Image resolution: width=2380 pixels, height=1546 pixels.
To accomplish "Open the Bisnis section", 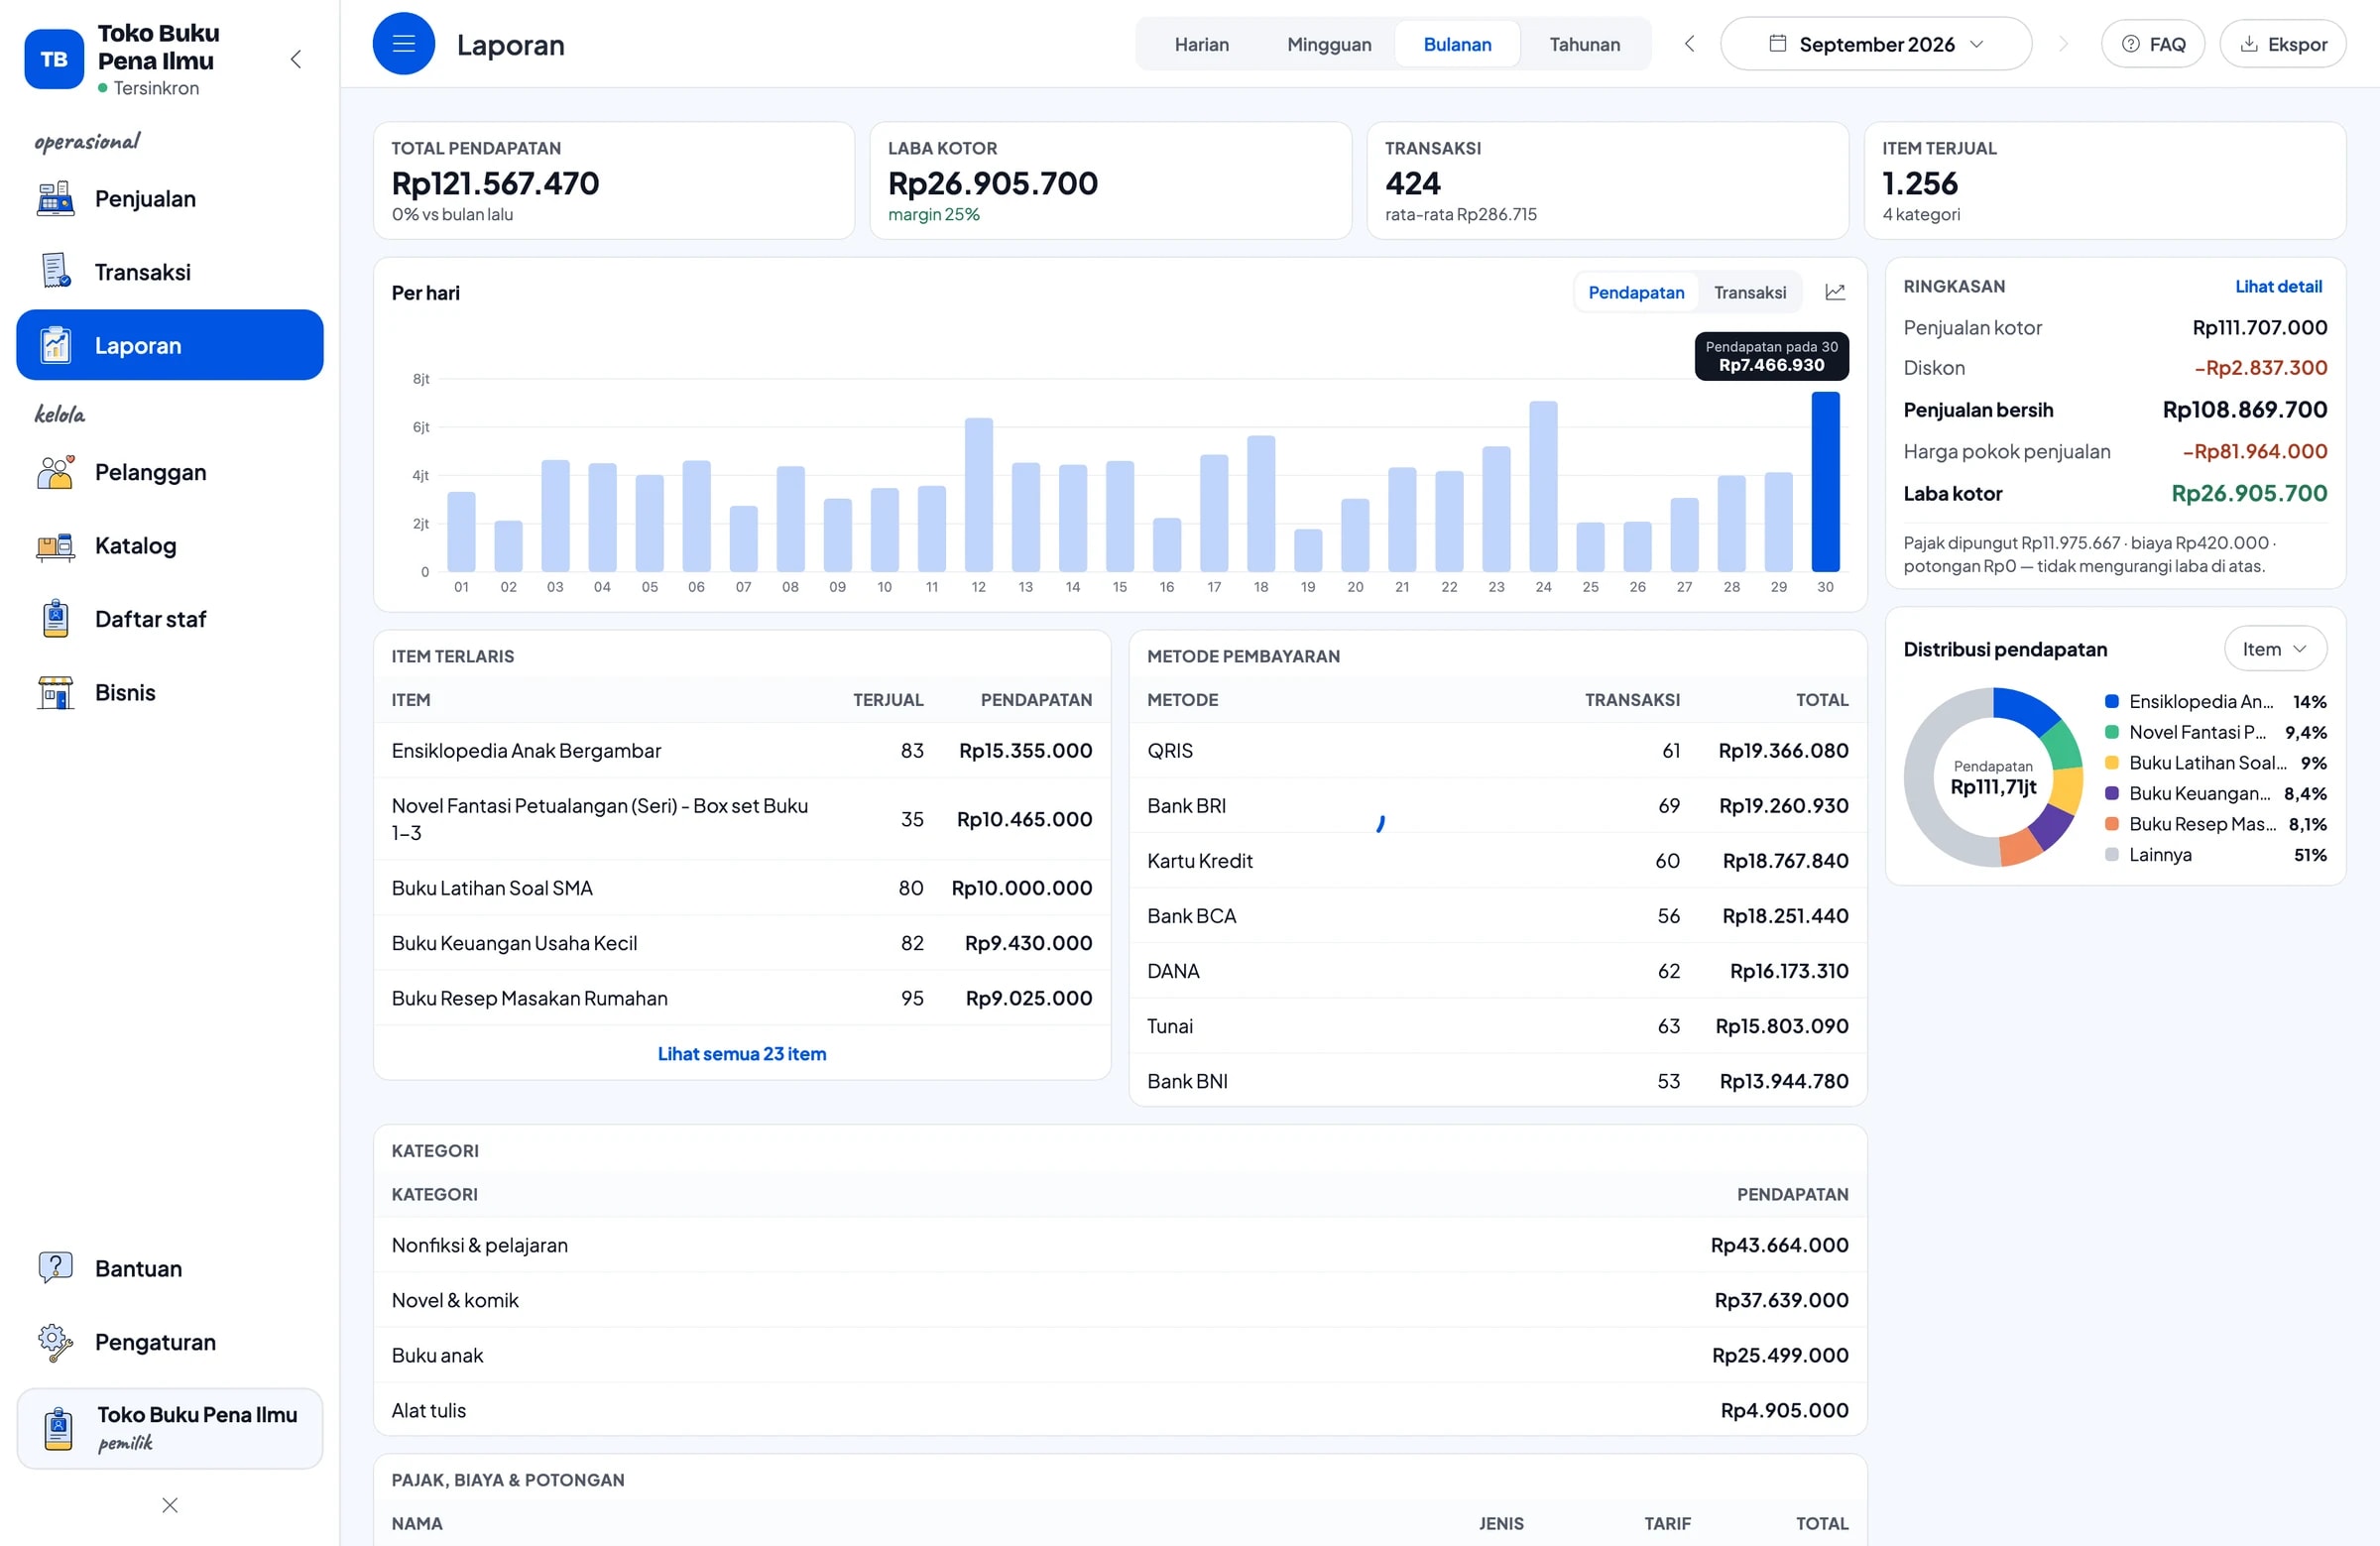I will 170,692.
